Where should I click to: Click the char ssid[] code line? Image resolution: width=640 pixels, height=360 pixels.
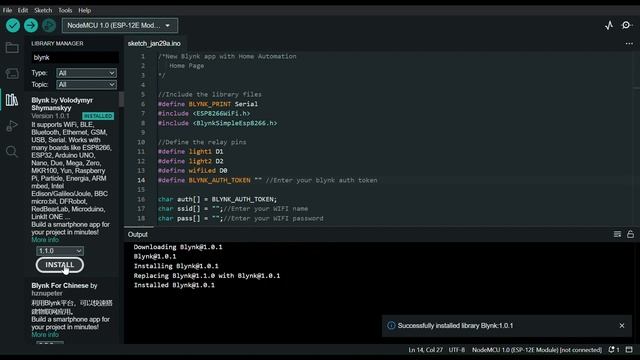click(233, 209)
